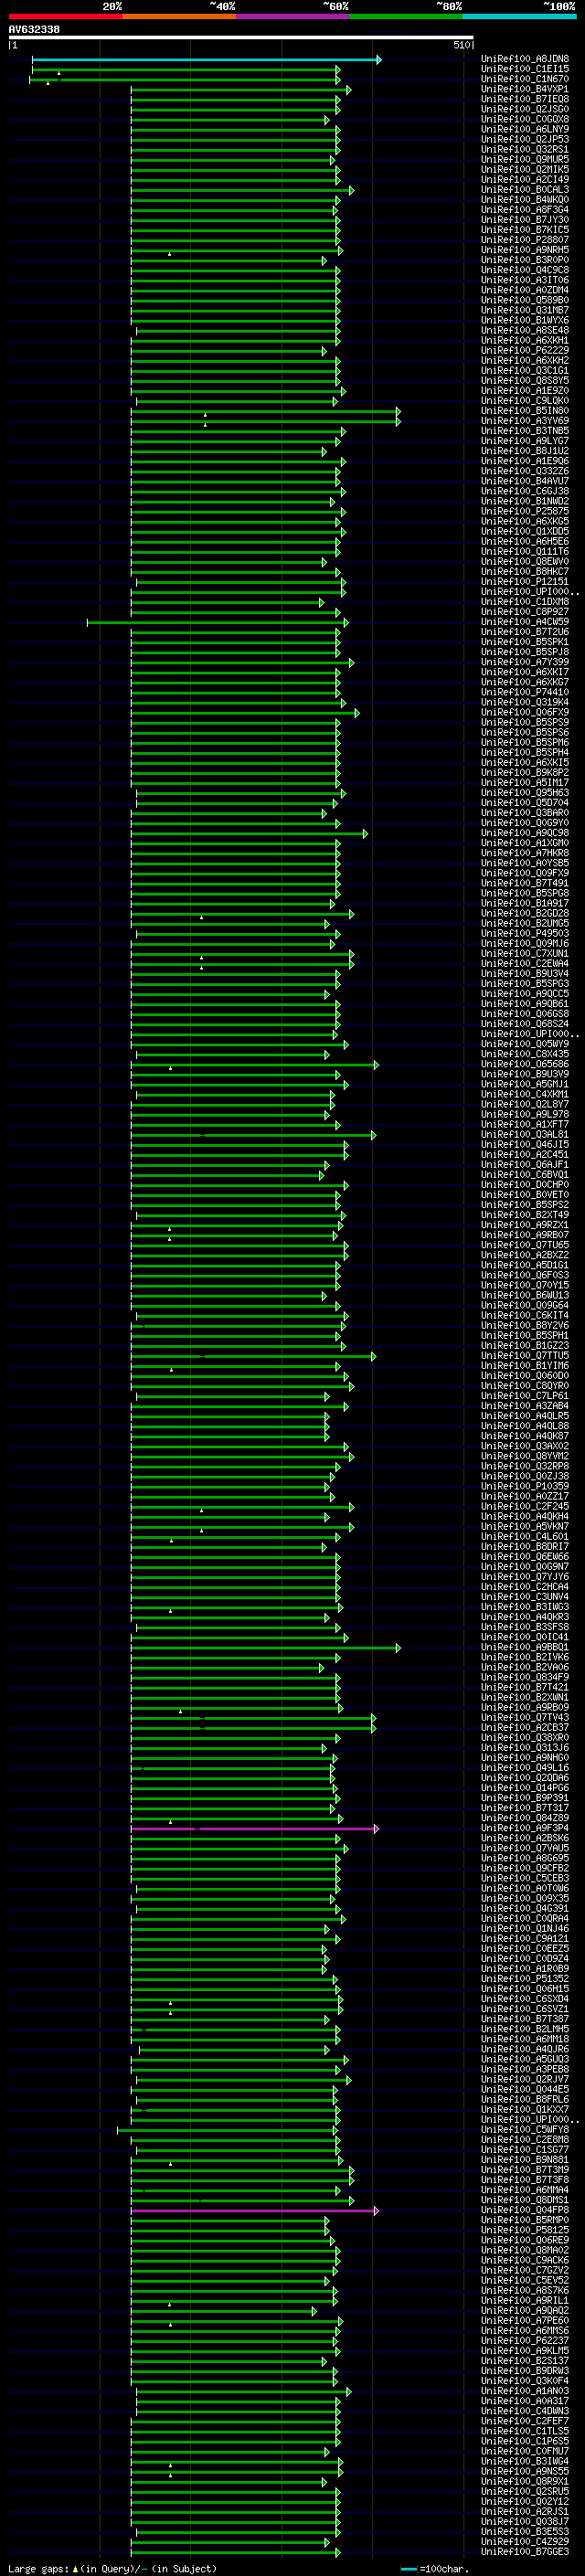
Task: Click the long green alignment bar for UniRef100_A3YV69
Action: [265, 422]
